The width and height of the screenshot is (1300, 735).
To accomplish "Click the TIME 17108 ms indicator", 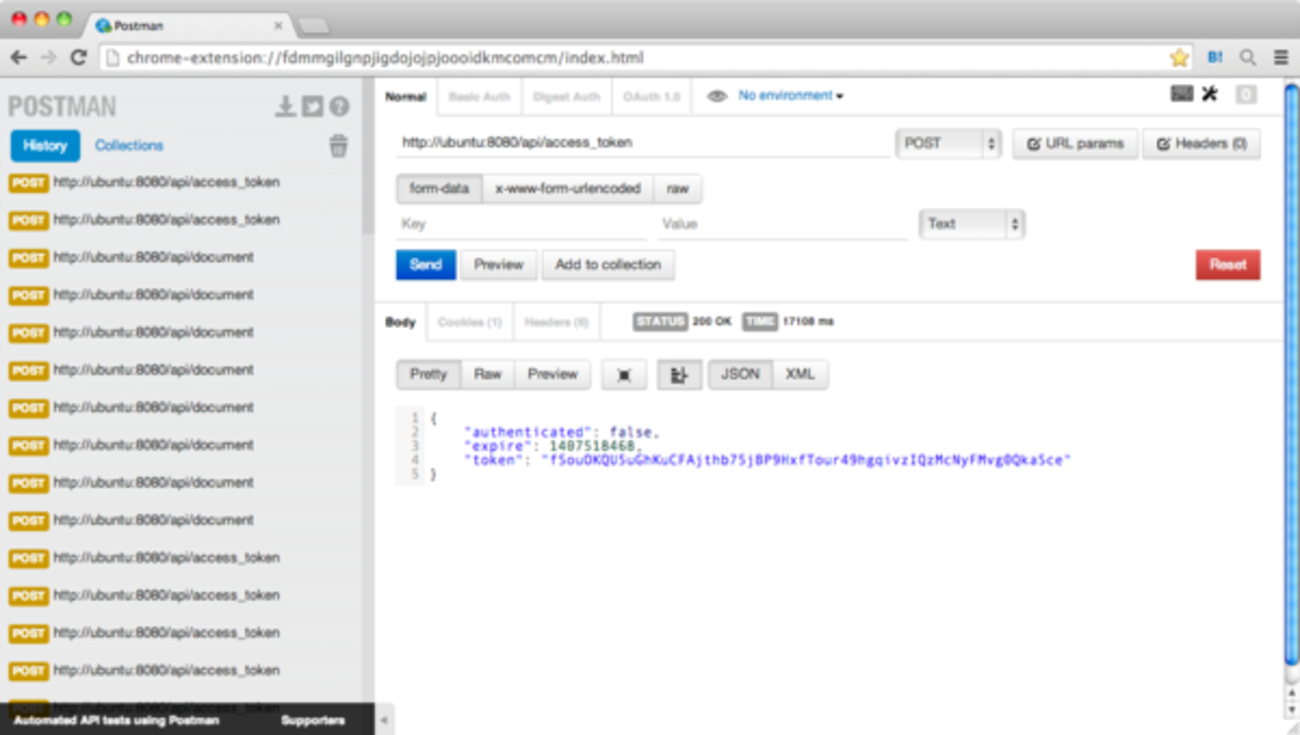I will (x=789, y=322).
